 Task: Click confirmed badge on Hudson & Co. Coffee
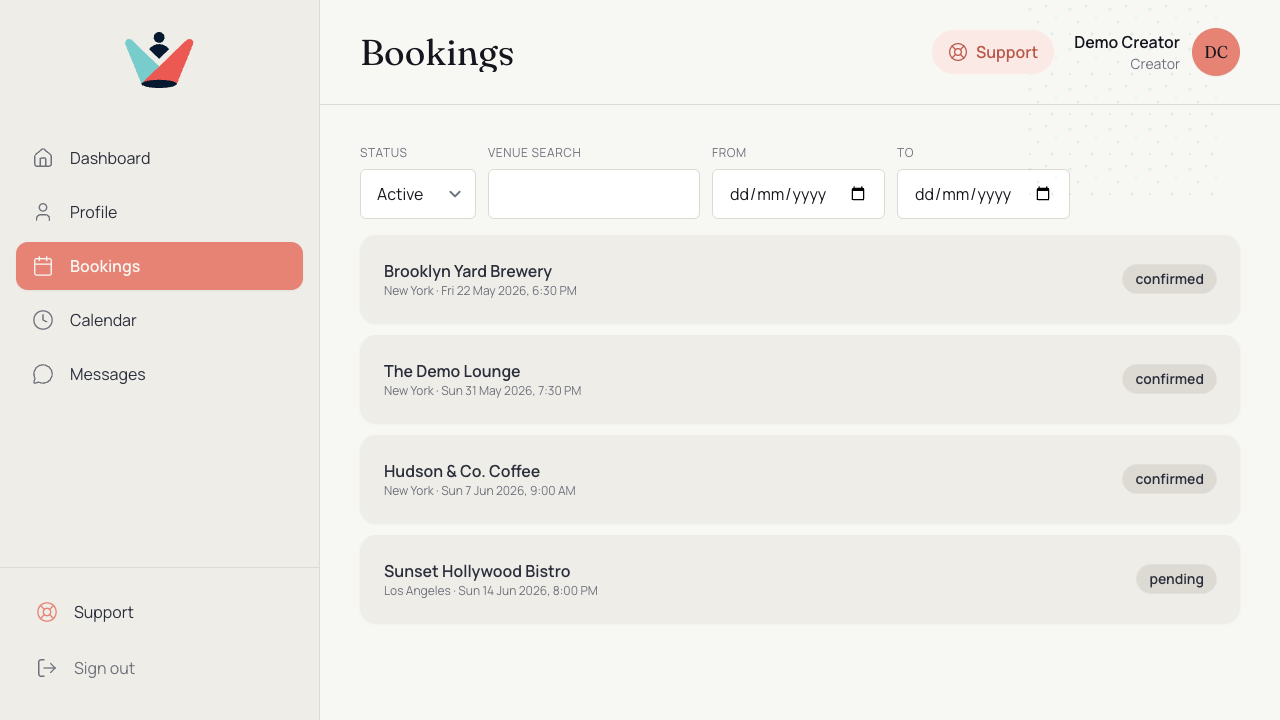pyautogui.click(x=1169, y=479)
